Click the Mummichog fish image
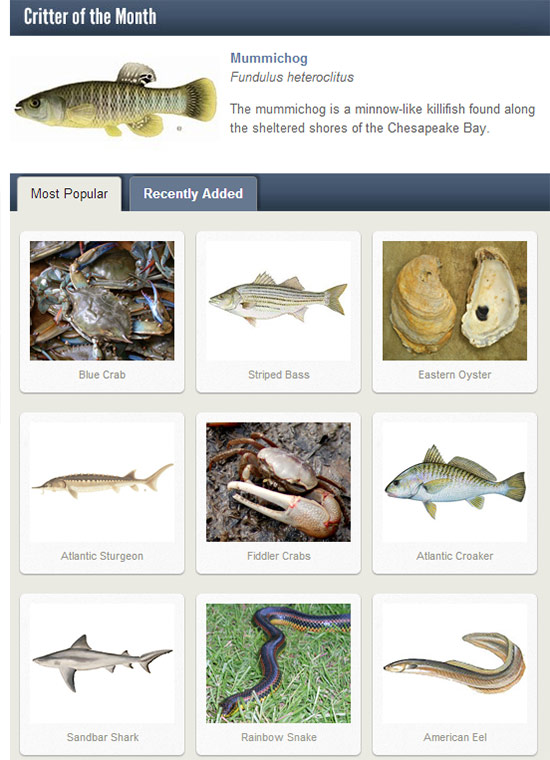 (x=115, y=99)
